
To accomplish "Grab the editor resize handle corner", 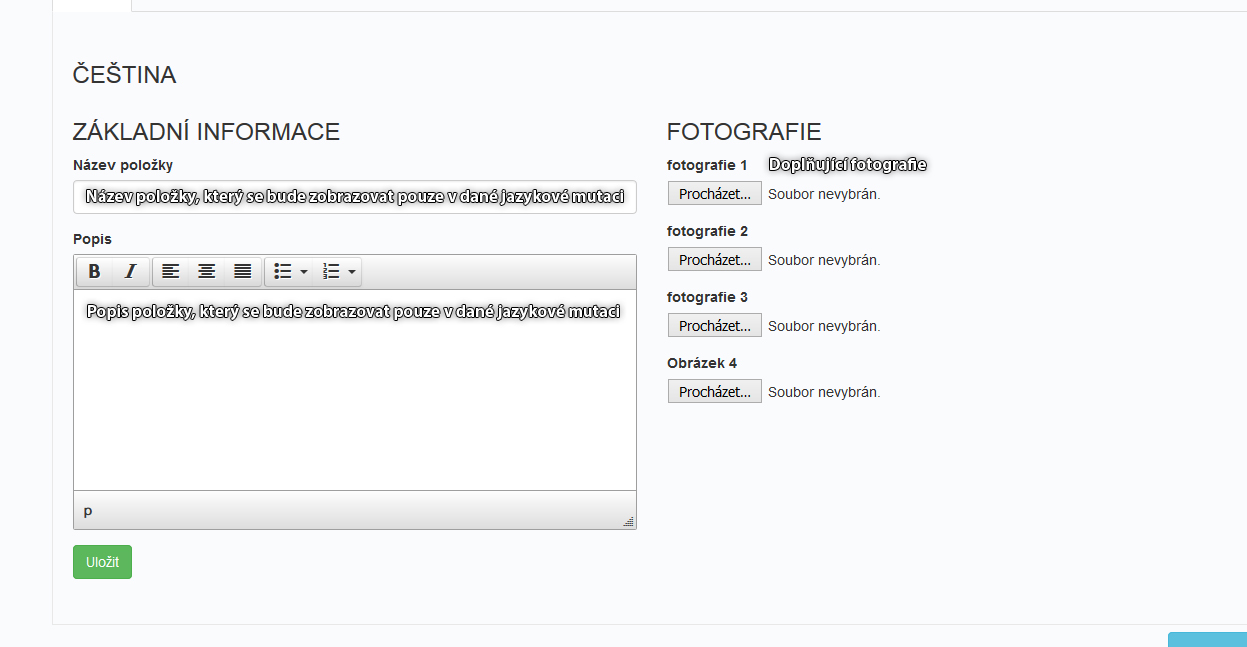I will click(x=629, y=521).
